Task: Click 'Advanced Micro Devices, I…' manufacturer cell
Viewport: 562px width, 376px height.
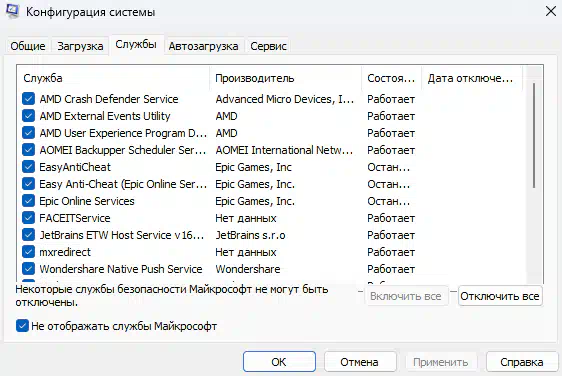Action: (x=285, y=99)
